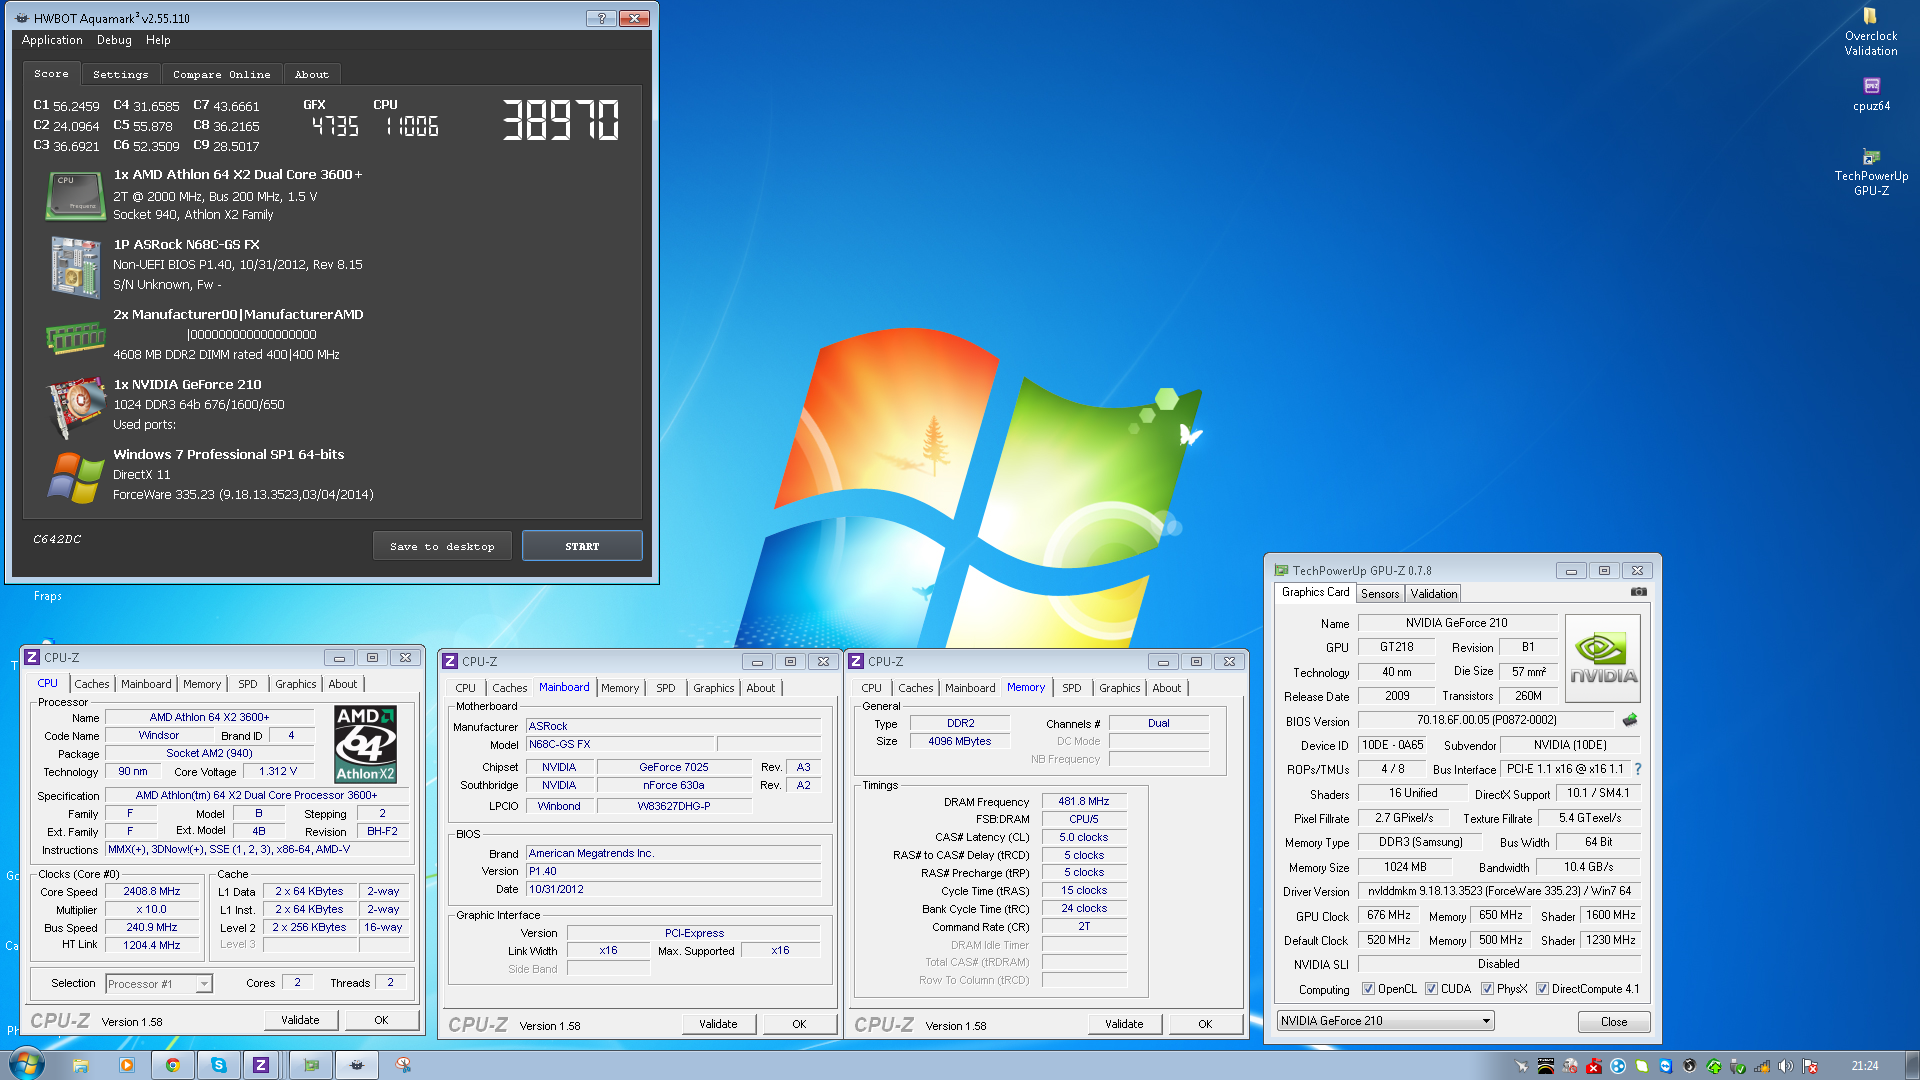Click BIOS version save chip icon in GPU-Z
The height and width of the screenshot is (1080, 1920).
click(1629, 720)
